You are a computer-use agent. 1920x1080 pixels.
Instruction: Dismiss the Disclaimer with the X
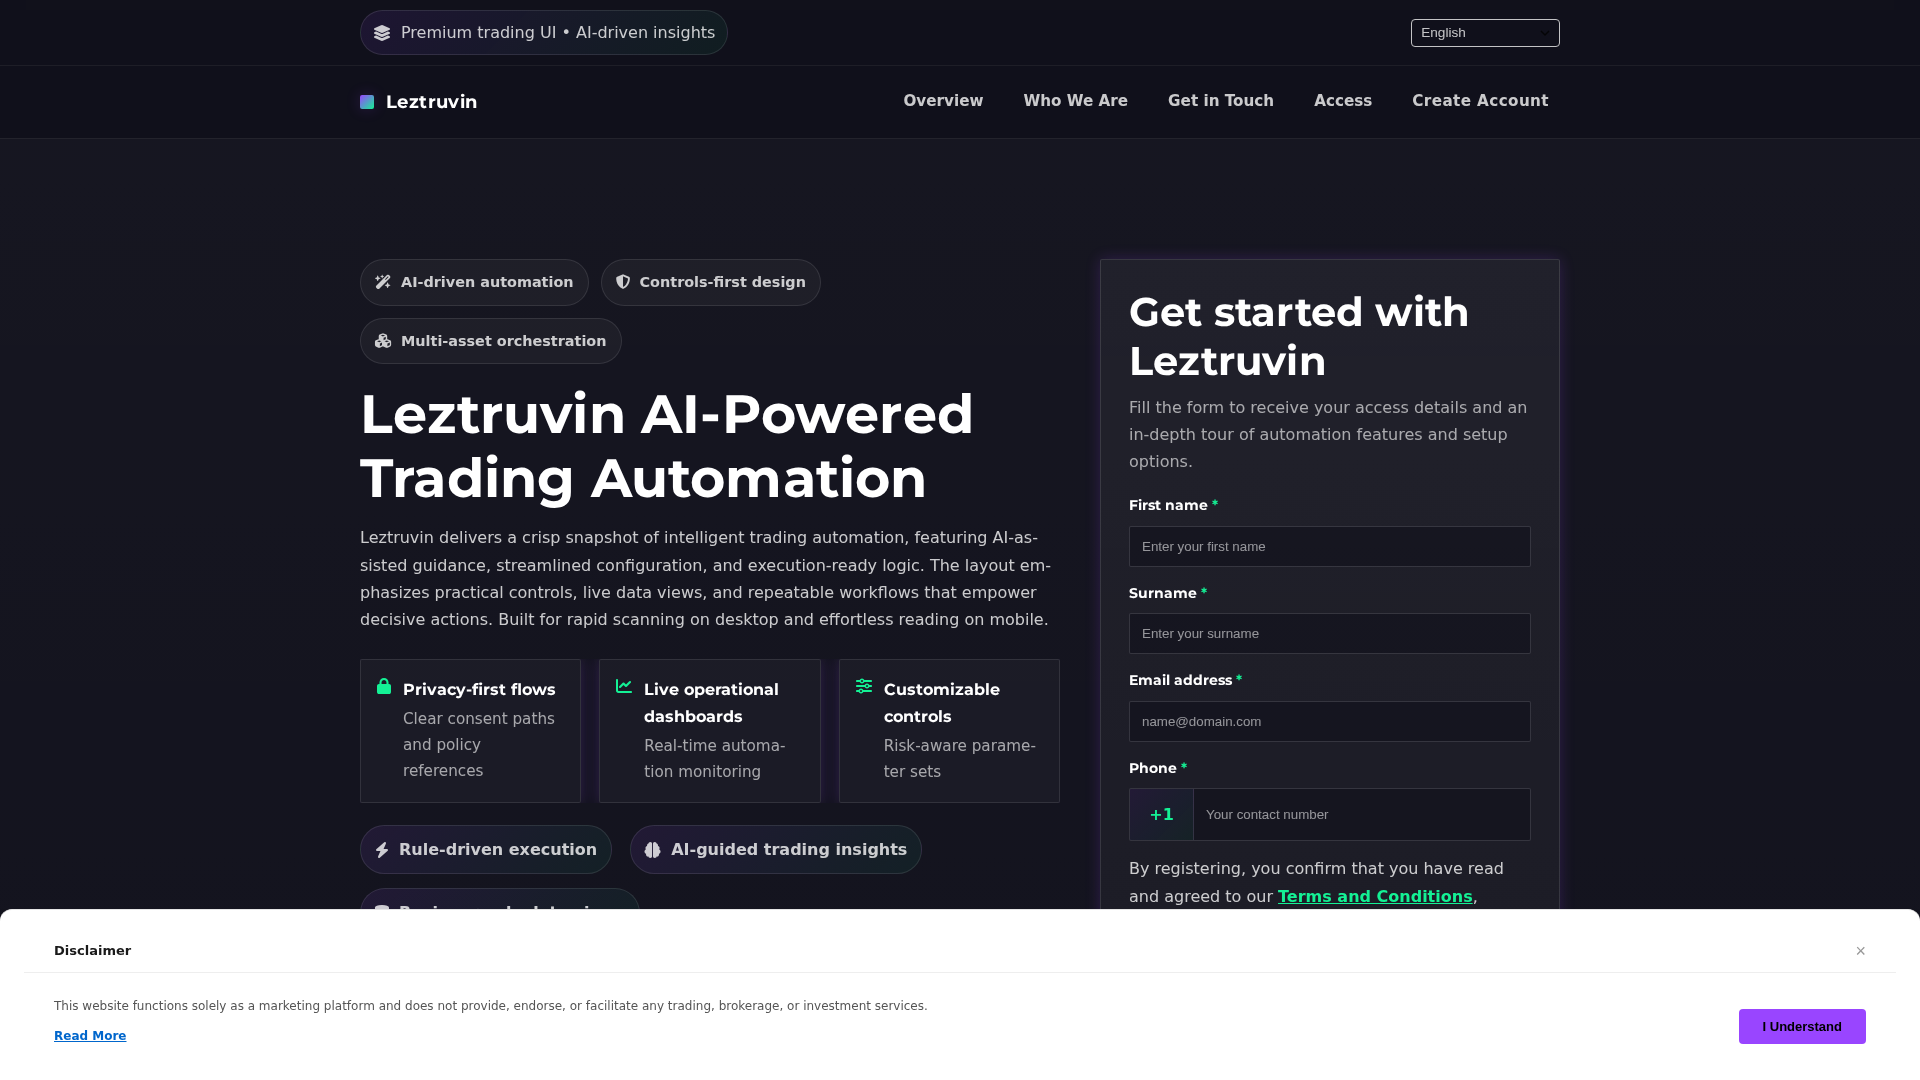1860,950
